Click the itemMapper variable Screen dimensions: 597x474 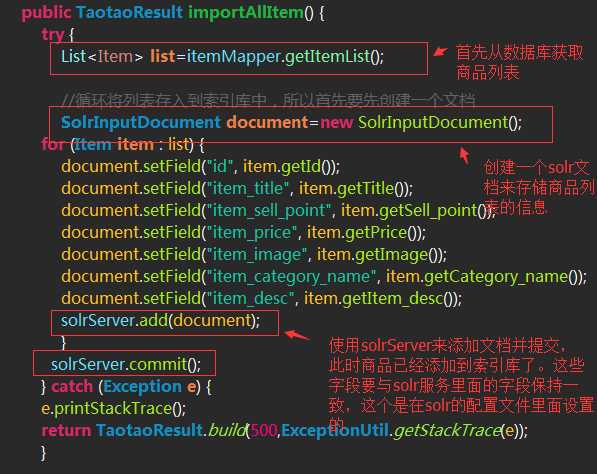[233, 57]
